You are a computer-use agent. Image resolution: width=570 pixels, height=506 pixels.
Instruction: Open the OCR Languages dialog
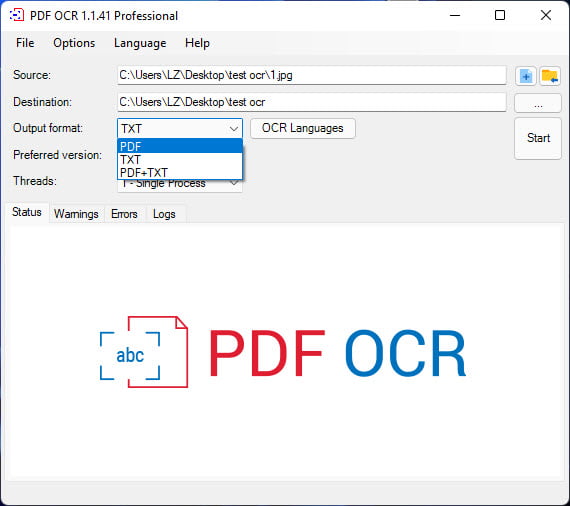point(303,128)
